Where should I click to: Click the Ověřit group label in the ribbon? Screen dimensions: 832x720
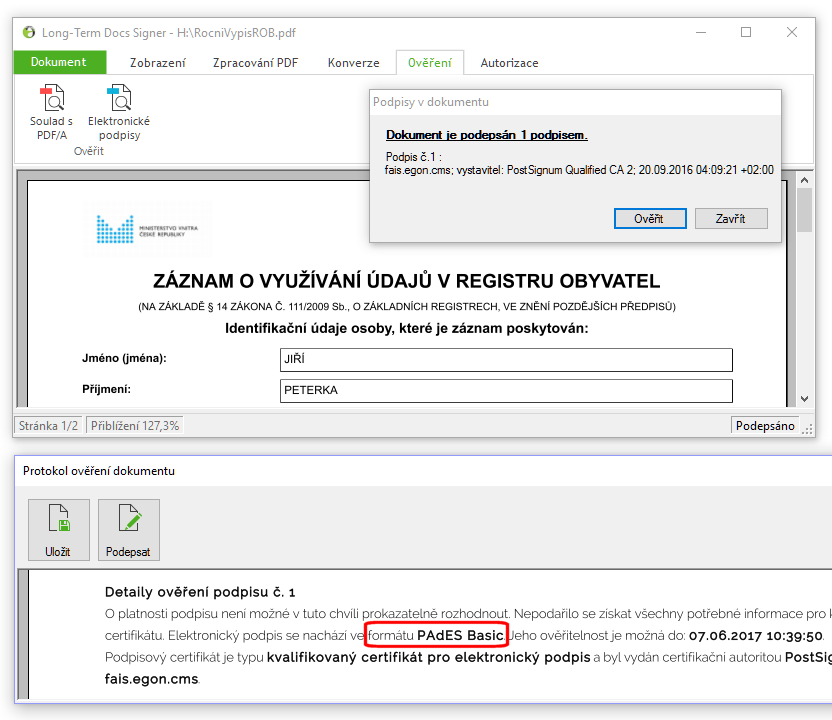pyautogui.click(x=89, y=151)
